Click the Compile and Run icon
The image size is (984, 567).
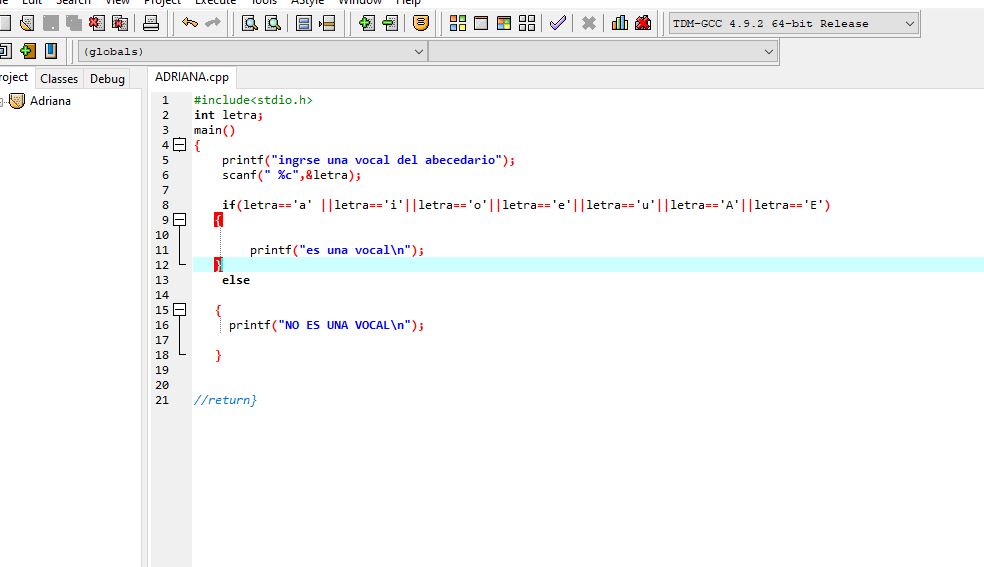pyautogui.click(x=504, y=23)
